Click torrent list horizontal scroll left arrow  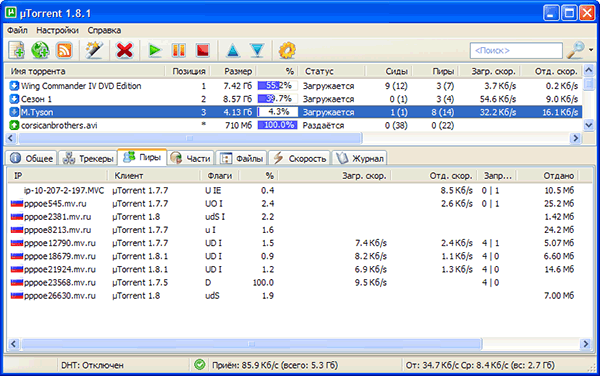point(11,138)
